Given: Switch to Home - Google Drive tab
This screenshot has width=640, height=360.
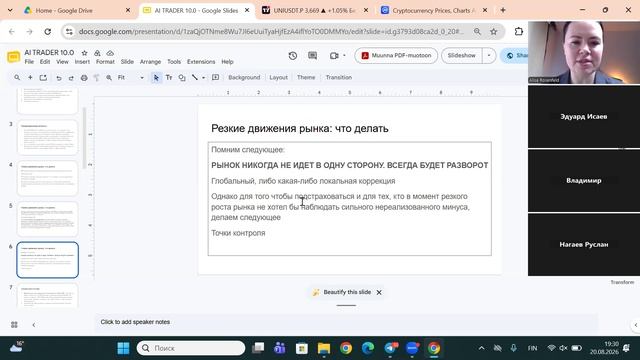Looking at the screenshot, I should coord(77,10).
